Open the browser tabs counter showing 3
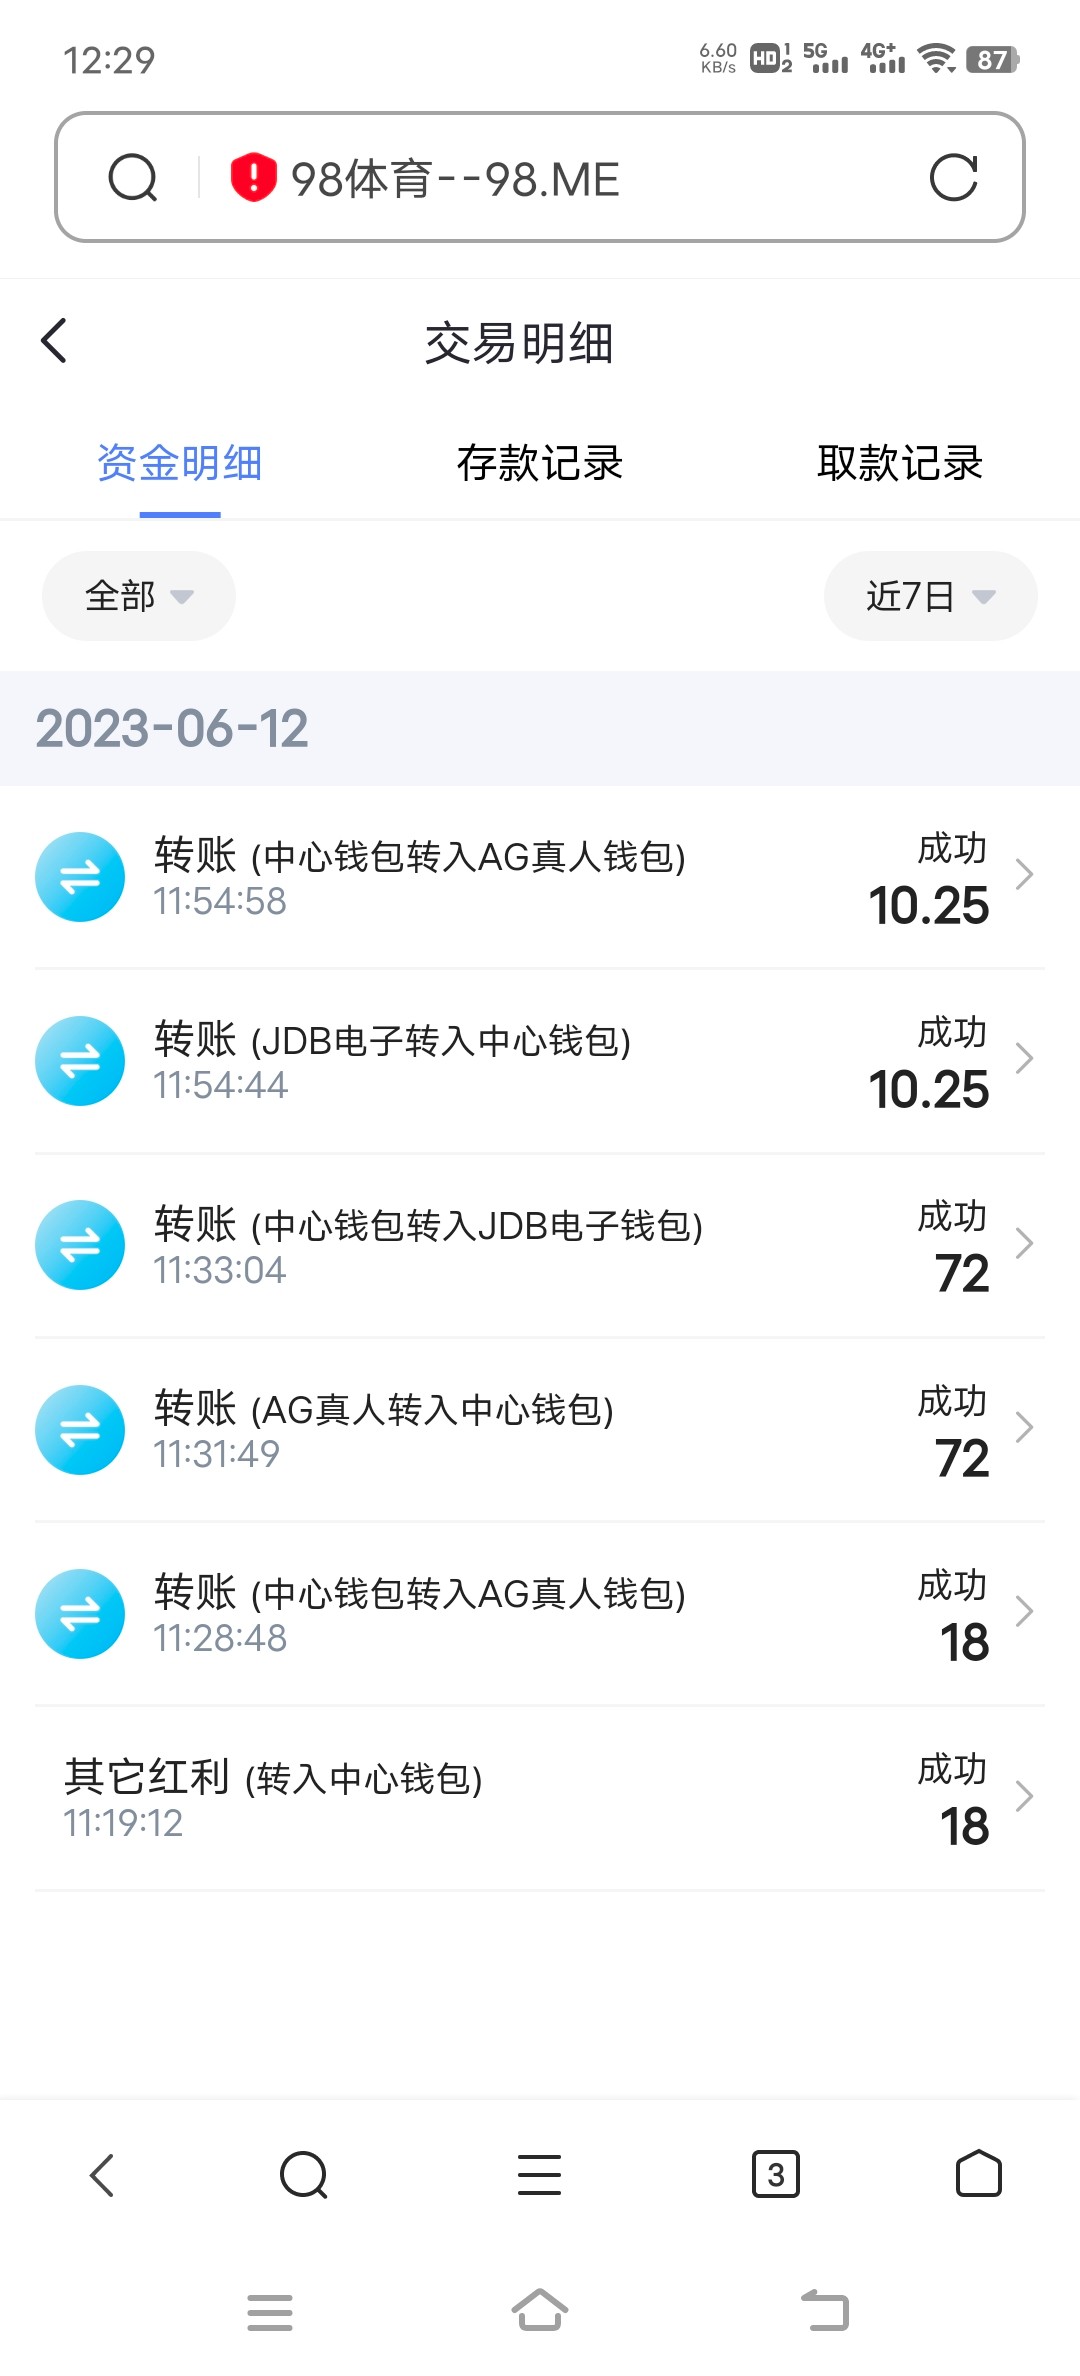Viewport: 1080px width, 2376px height. click(775, 2174)
